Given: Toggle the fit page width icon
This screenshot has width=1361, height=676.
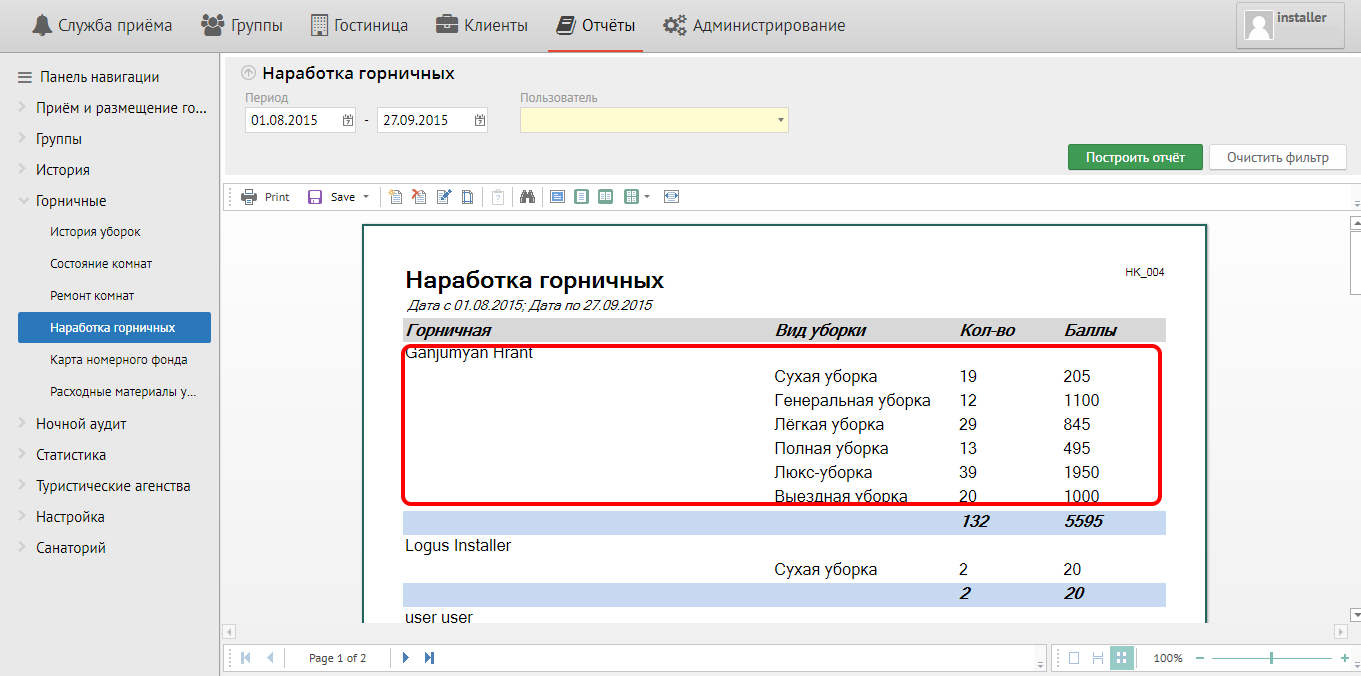Looking at the screenshot, I should pos(671,197).
